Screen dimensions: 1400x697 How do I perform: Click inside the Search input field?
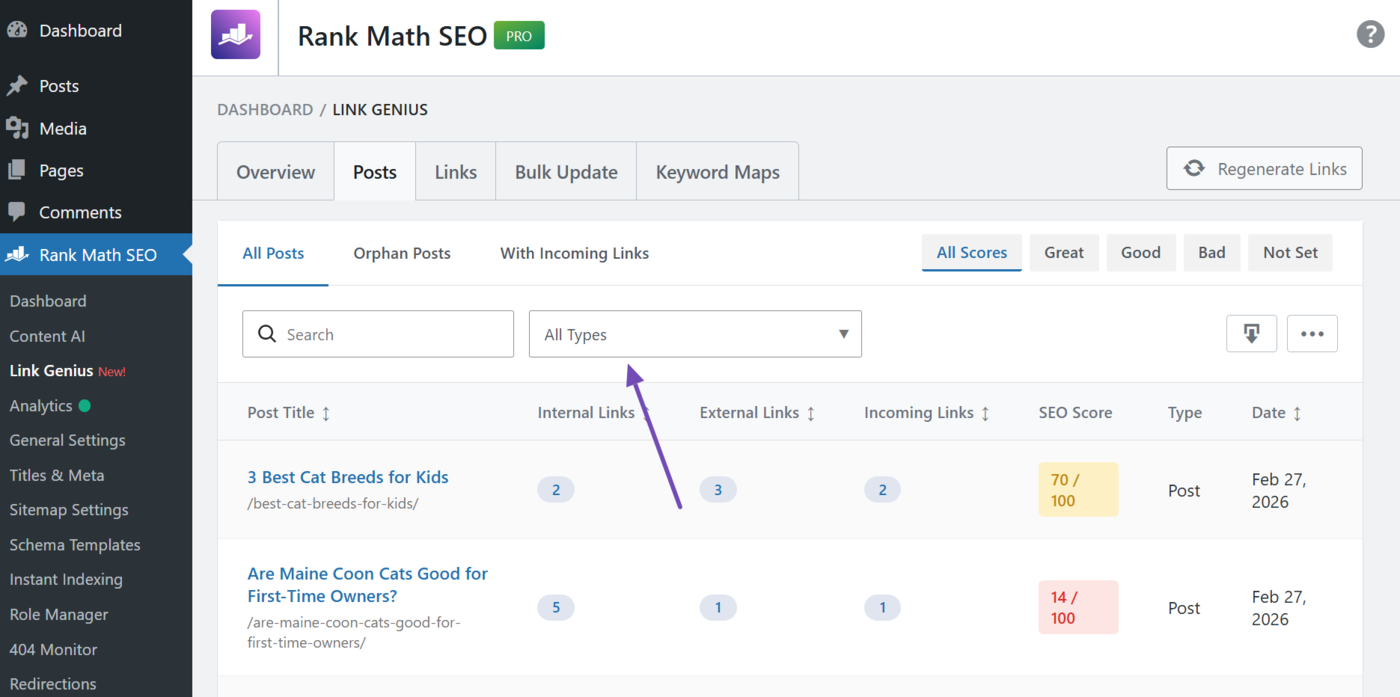390,334
